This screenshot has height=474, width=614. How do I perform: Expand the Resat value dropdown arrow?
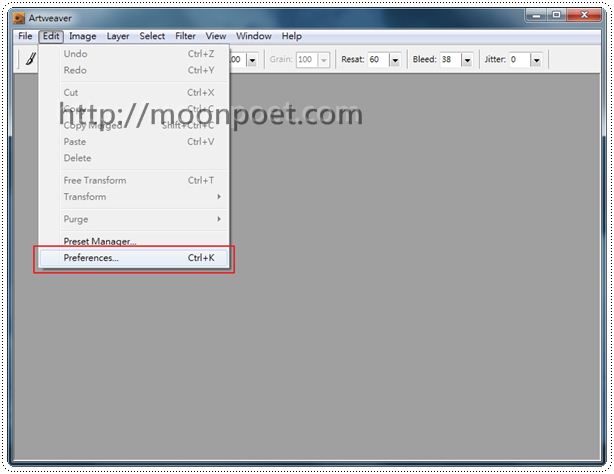[395, 60]
